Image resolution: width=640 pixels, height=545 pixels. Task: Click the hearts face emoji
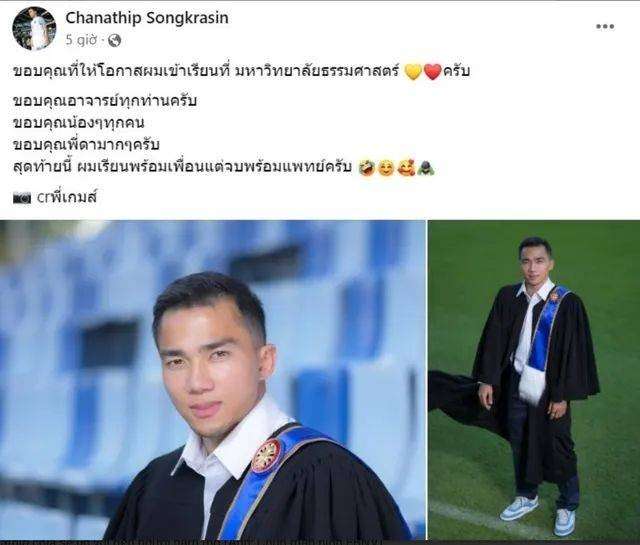406,168
